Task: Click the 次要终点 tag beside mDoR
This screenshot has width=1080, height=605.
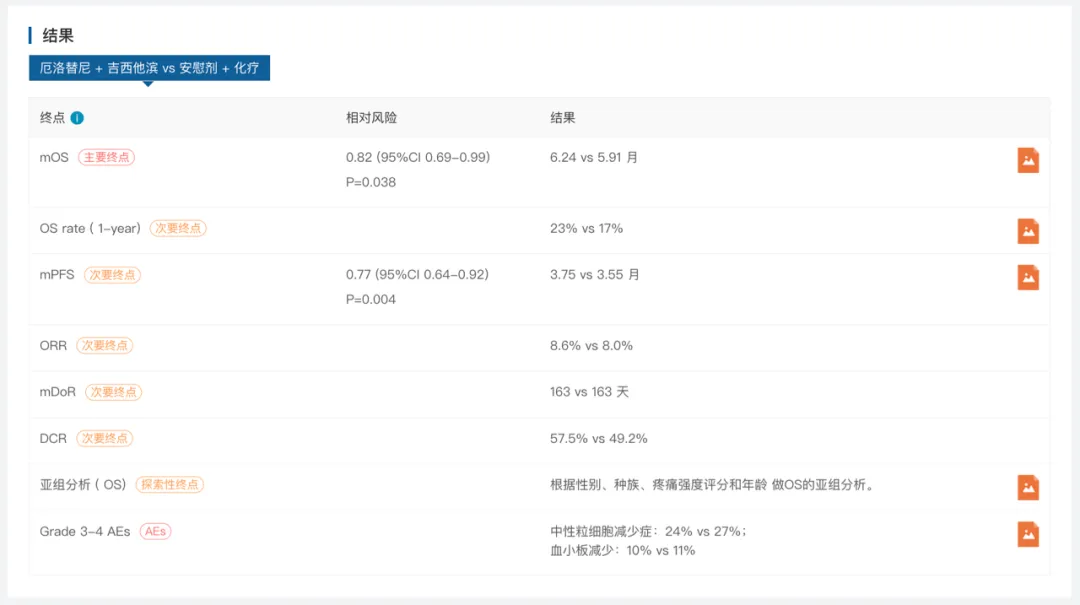Action: 113,392
